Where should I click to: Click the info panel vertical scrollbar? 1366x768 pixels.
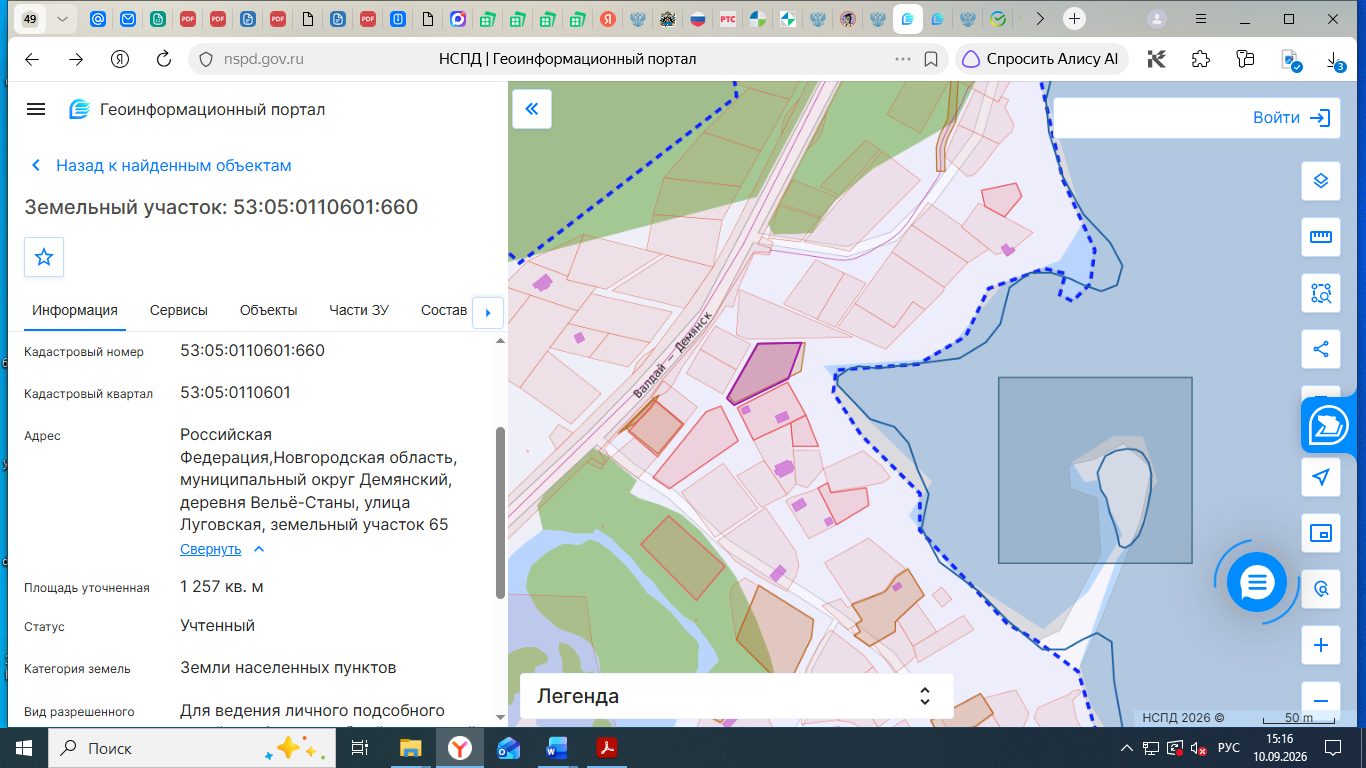pos(500,512)
